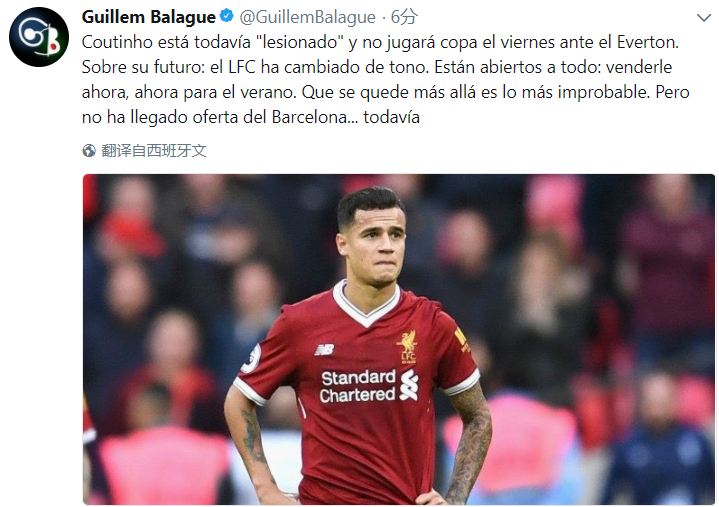Click the 翻译自西班牙文 translate link
Screen dimensions: 719x507
point(154,150)
